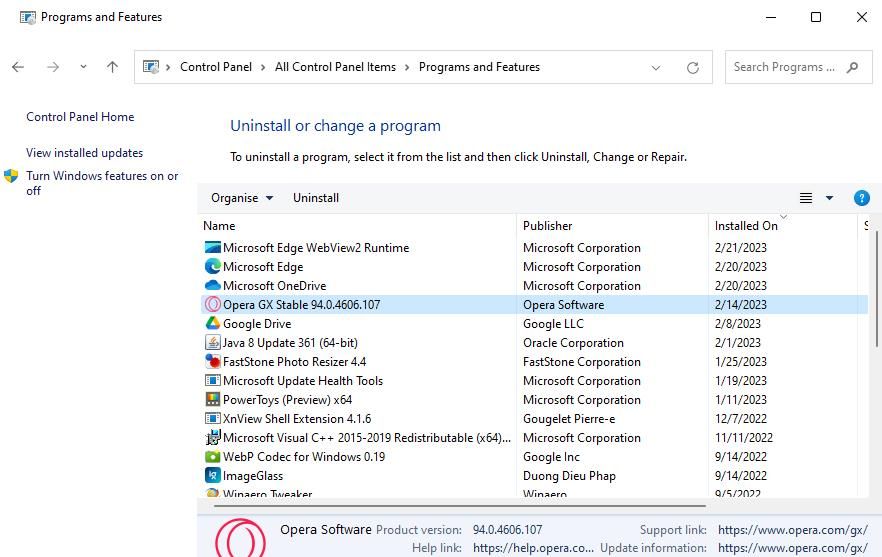
Task: Click the Control Panel icon in address bar
Action: (x=151, y=67)
